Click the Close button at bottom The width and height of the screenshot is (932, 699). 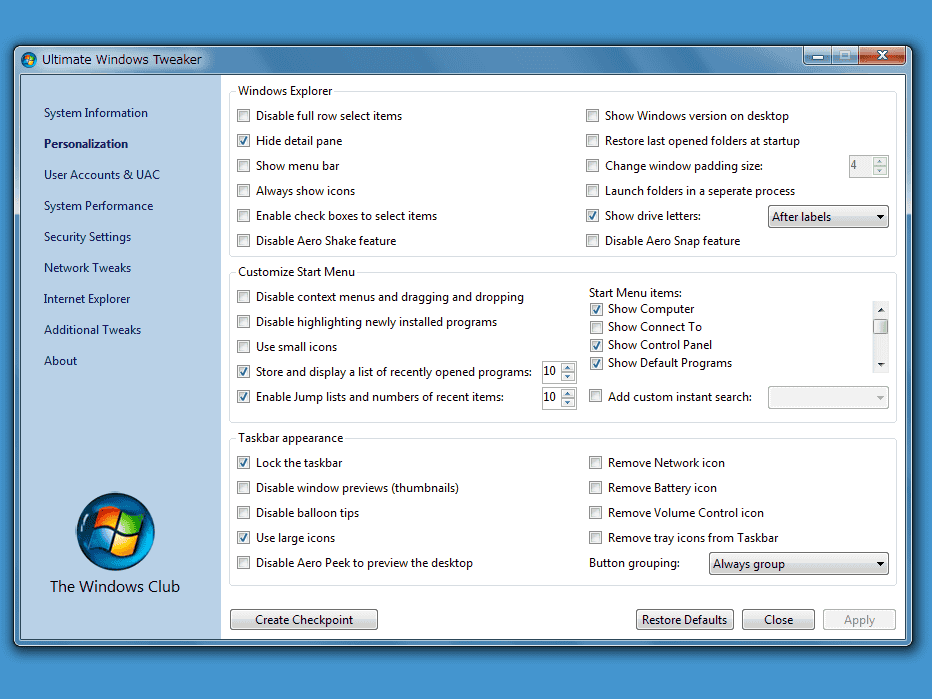pyautogui.click(x=778, y=619)
